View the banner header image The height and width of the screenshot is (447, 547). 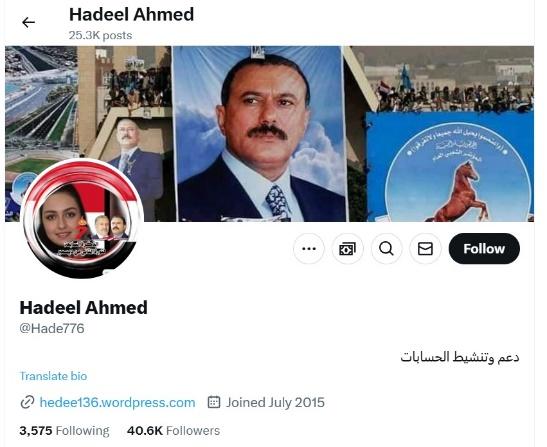tap(269, 134)
